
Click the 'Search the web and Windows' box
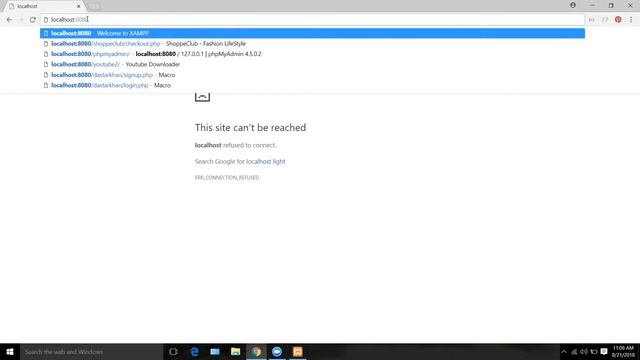click(91, 352)
